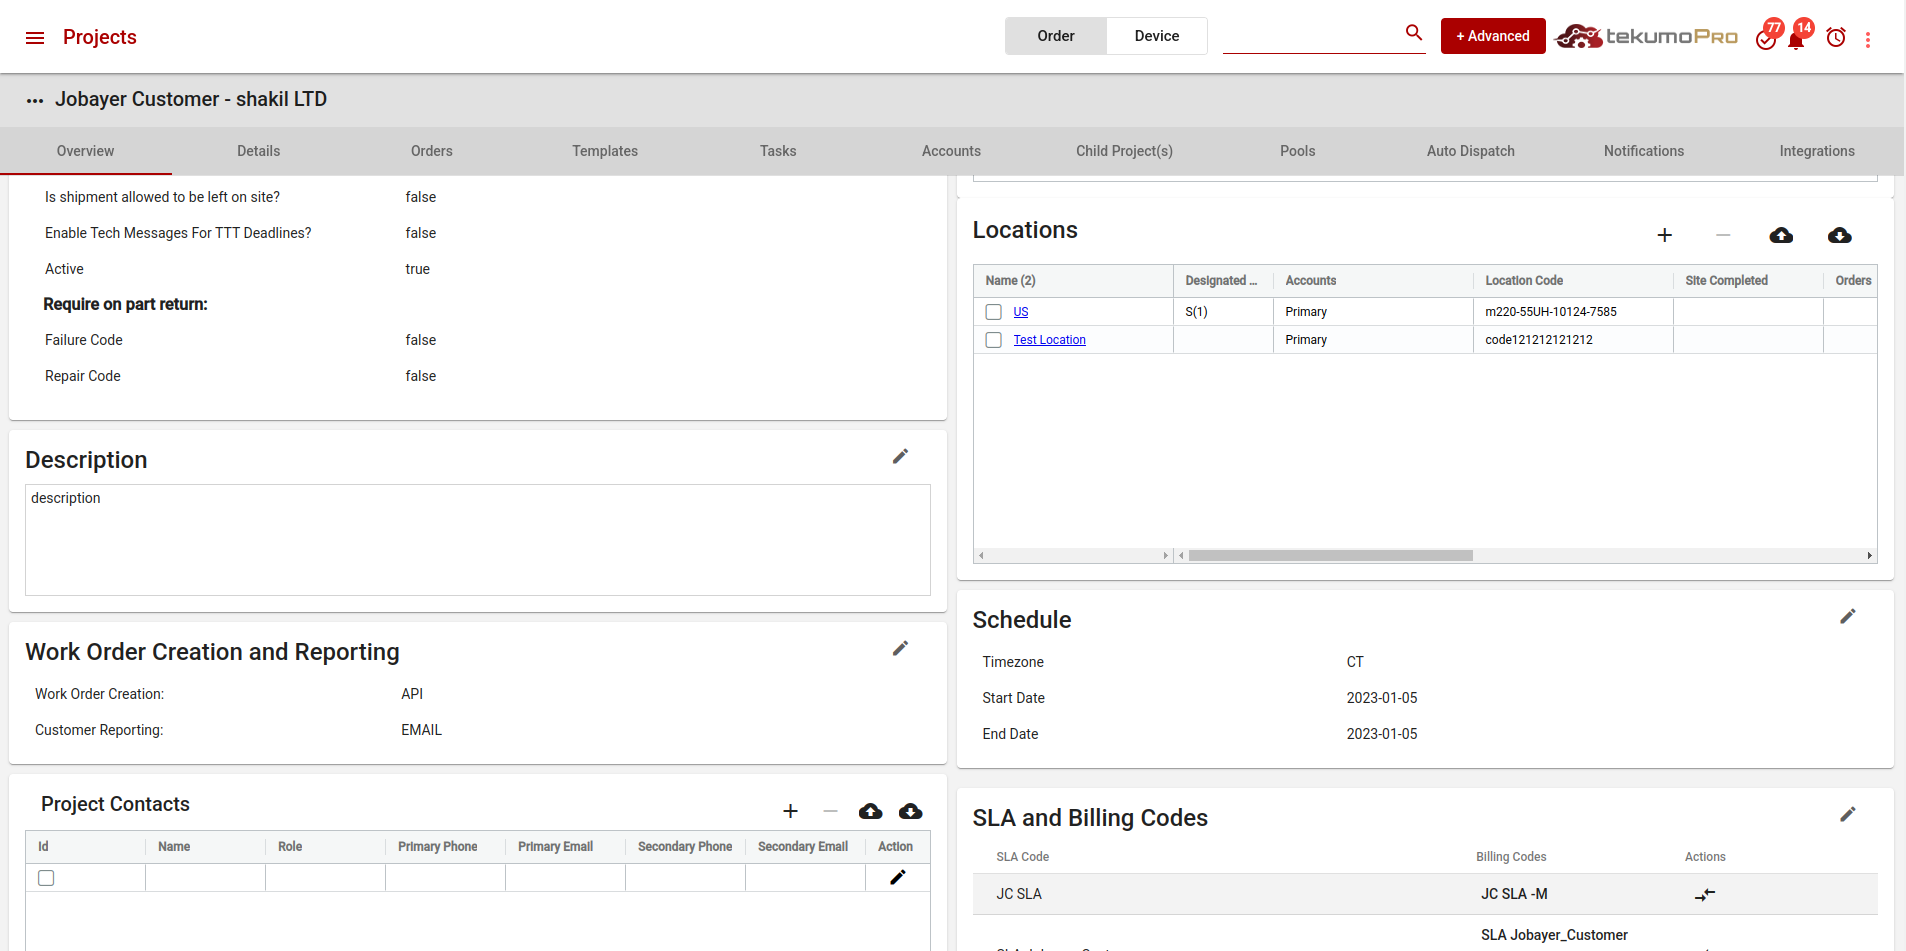
Task: Open the alarm clock reminders icon
Action: click(1835, 38)
